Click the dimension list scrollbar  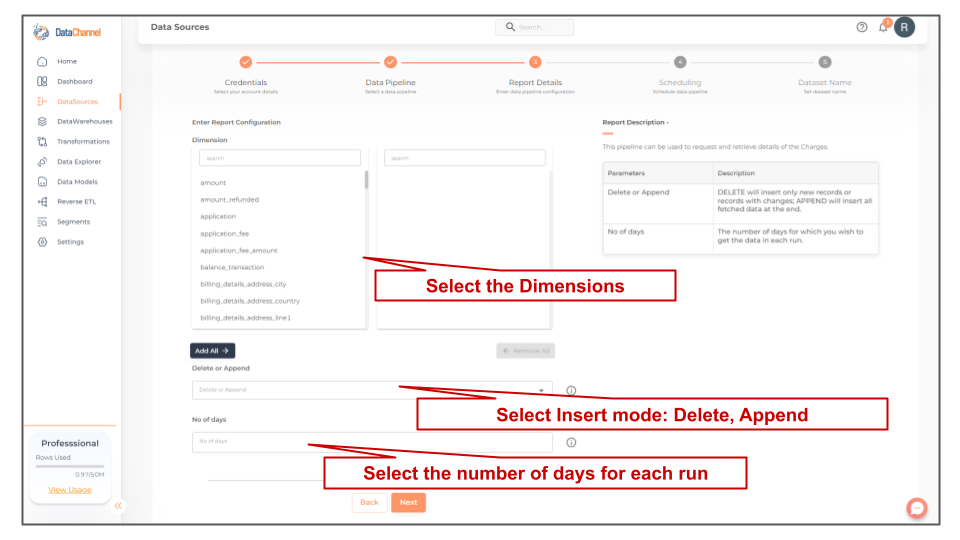click(366, 180)
